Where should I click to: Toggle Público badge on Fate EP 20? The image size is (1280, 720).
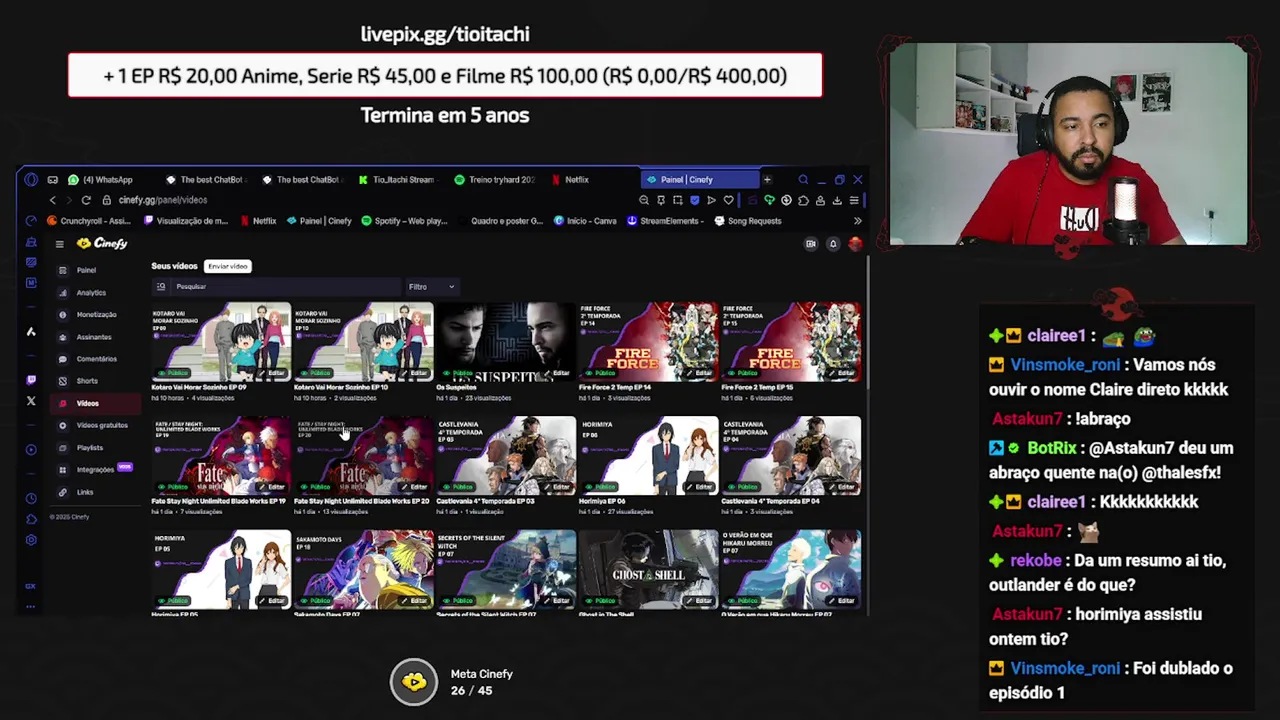[317, 487]
